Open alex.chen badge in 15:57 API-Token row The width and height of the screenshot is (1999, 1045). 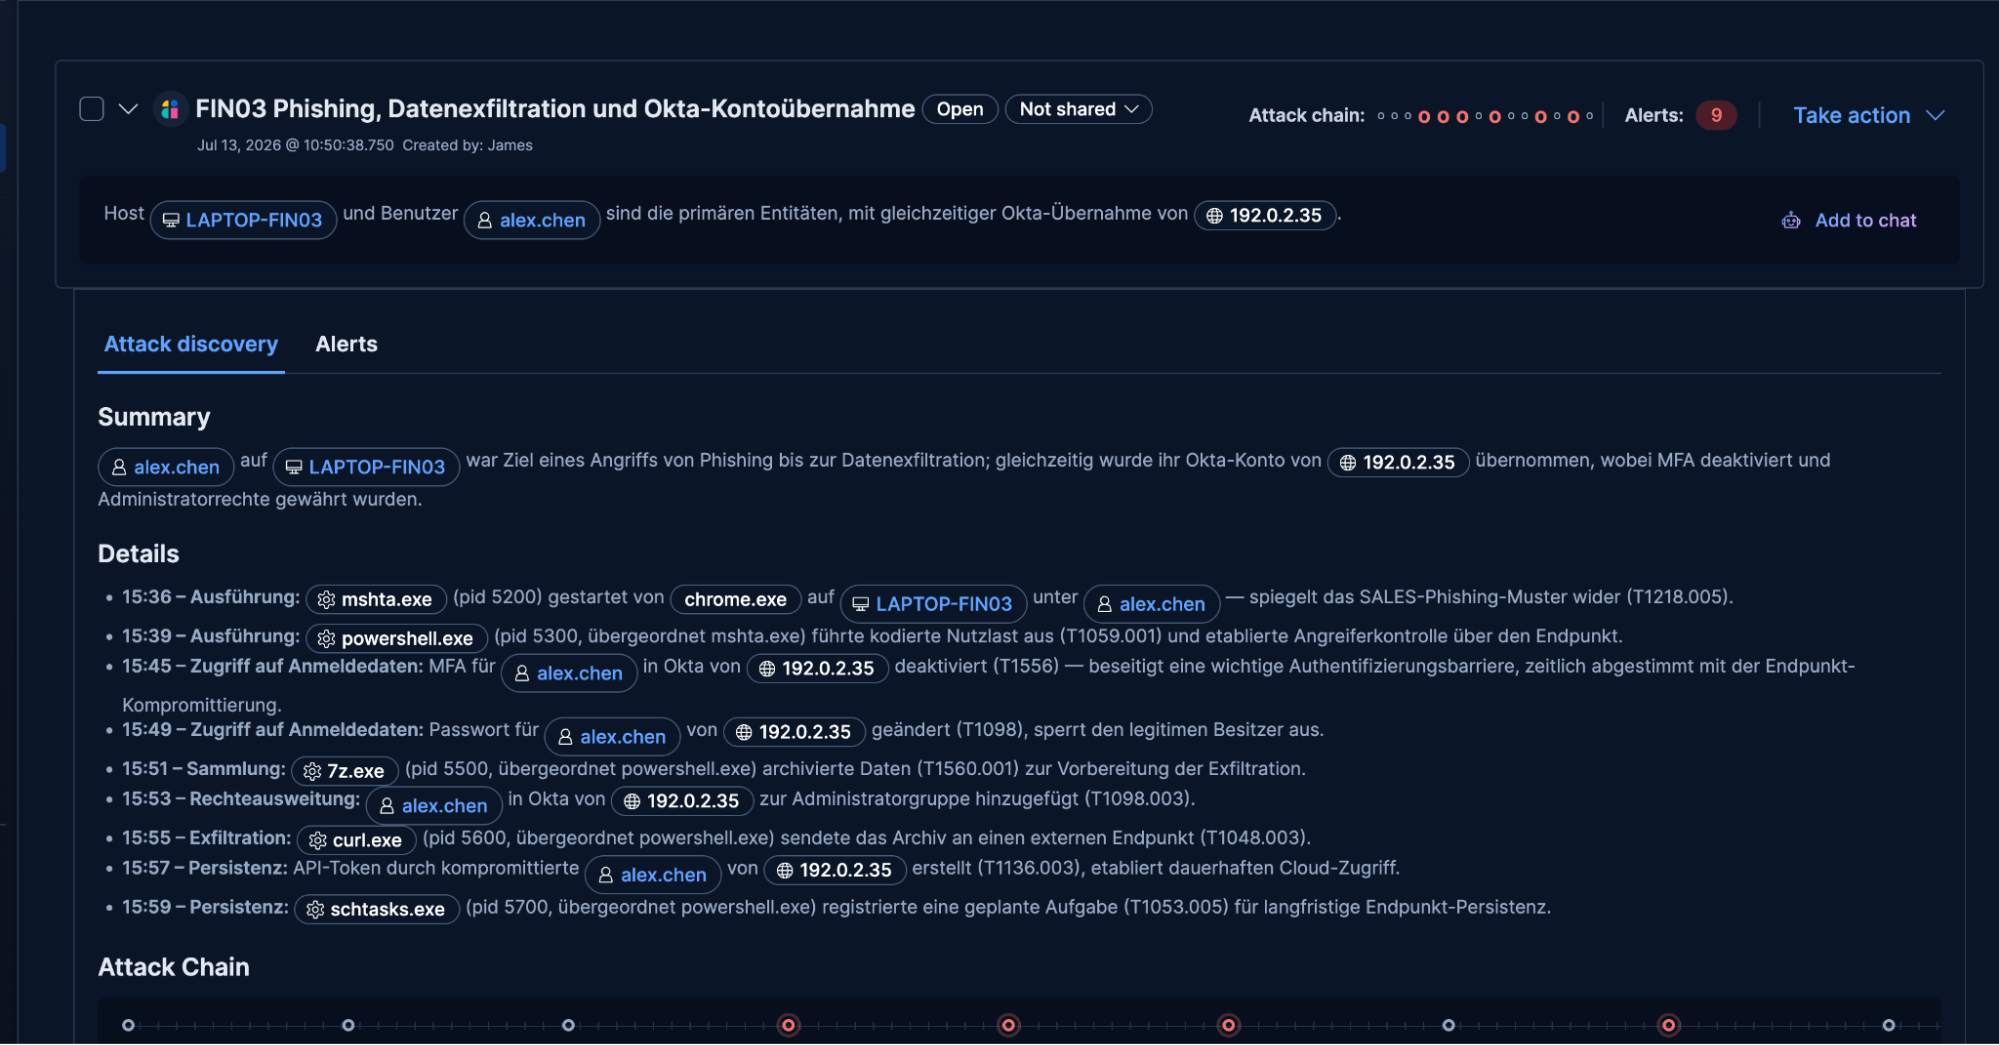[x=653, y=874]
